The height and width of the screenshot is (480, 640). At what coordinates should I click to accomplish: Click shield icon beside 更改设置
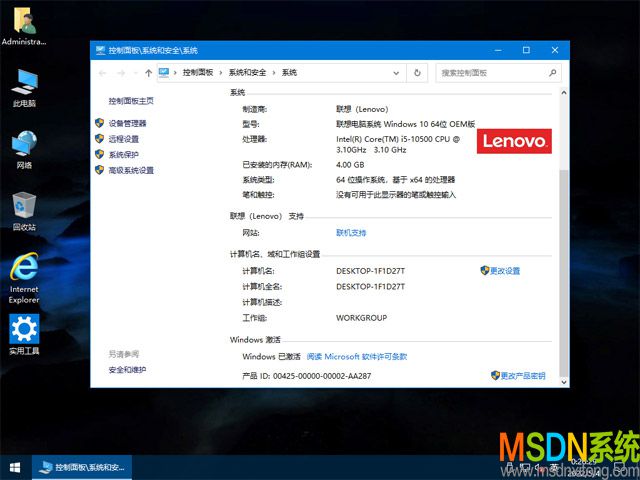484,270
